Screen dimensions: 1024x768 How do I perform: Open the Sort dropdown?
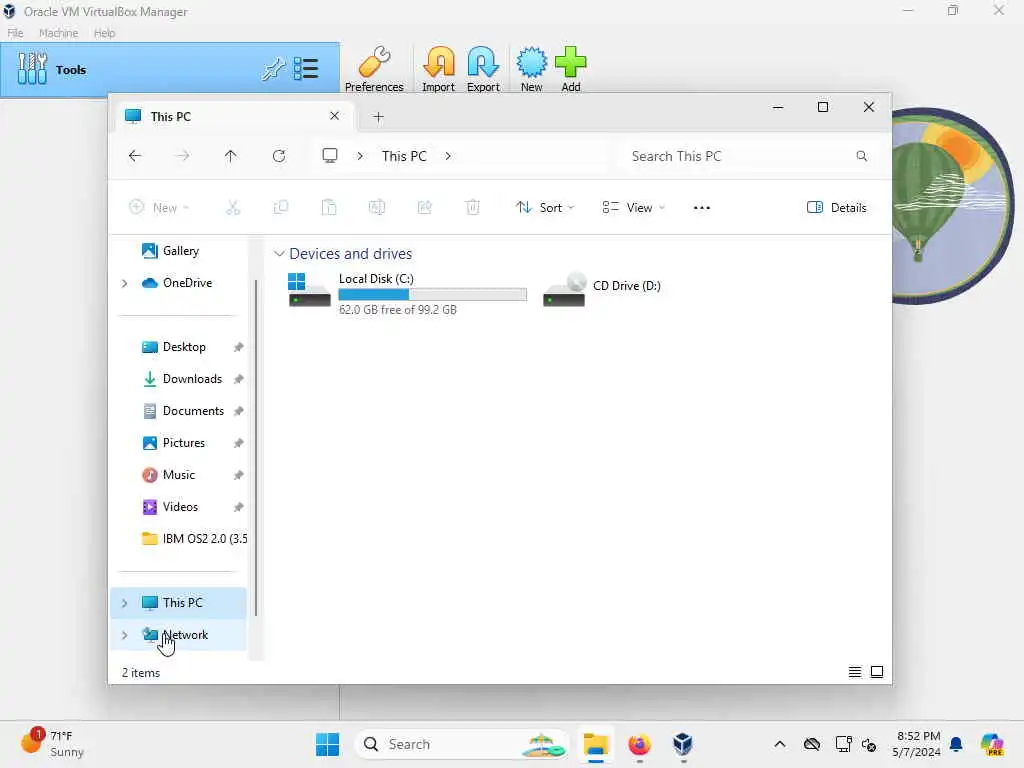545,208
